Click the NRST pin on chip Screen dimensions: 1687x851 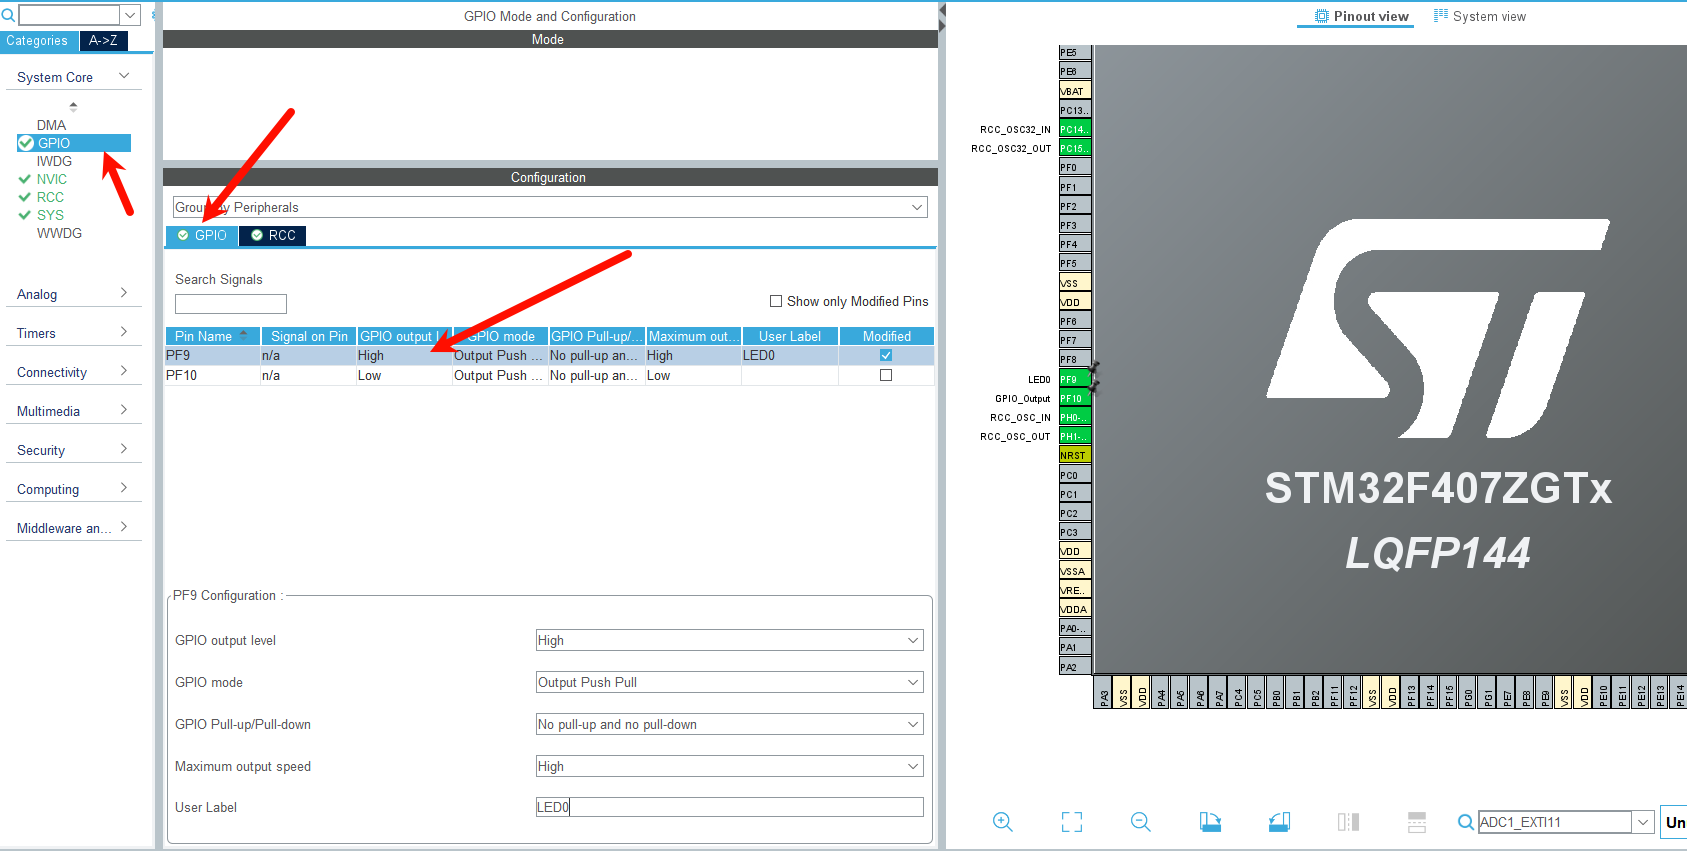(1074, 455)
